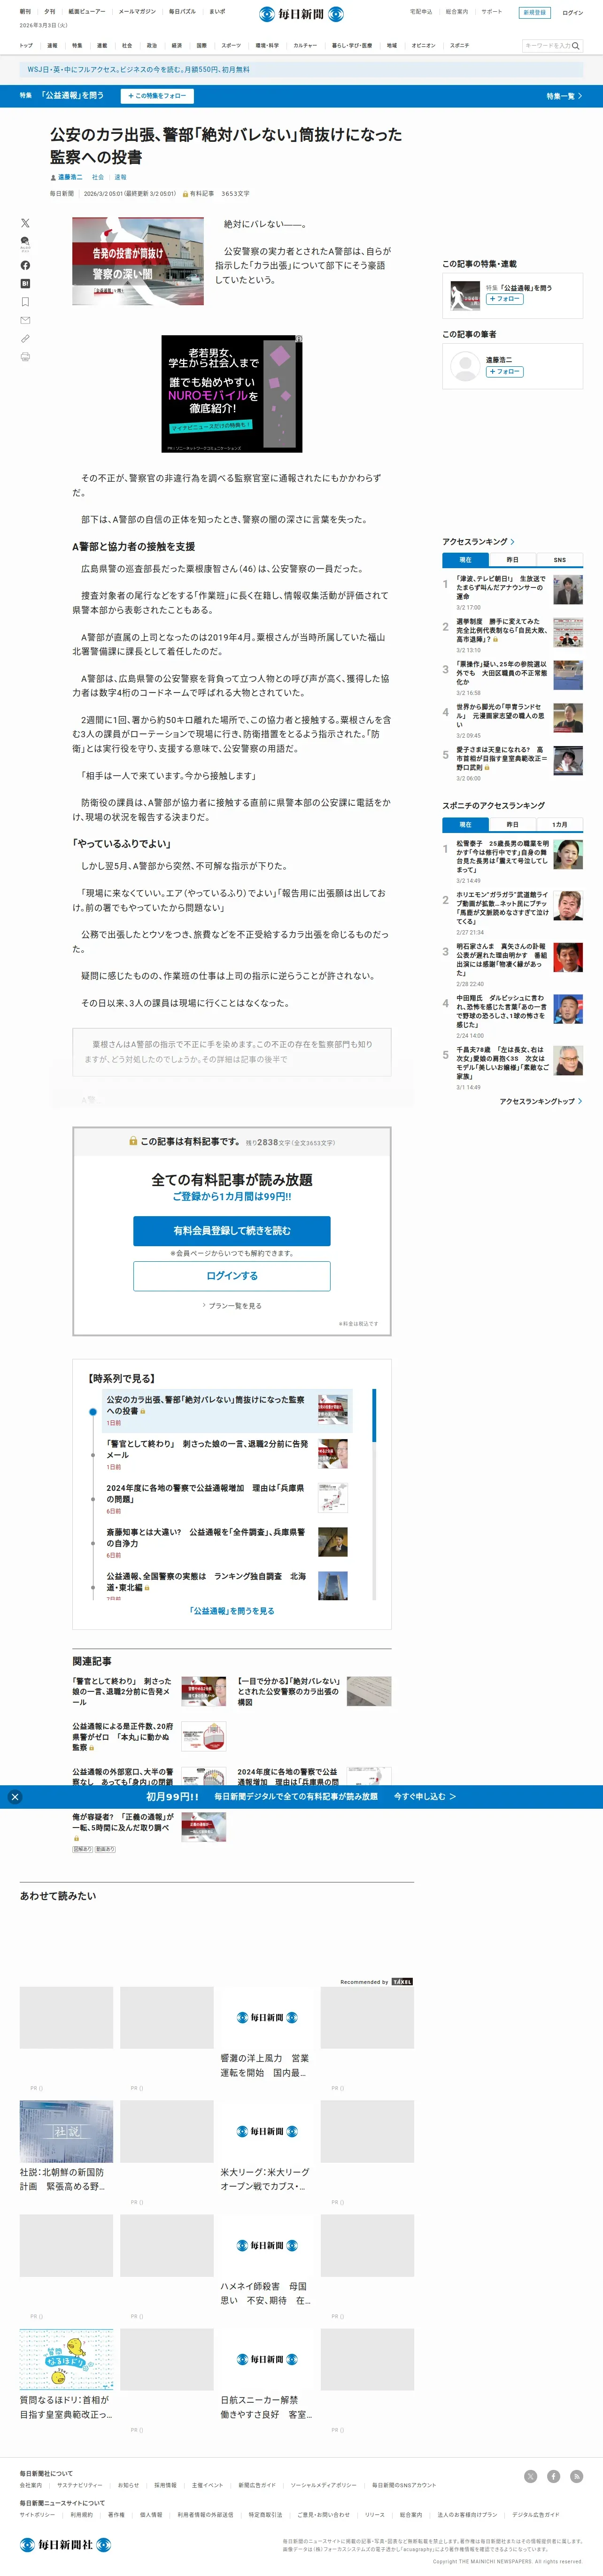Open the footer RSS feed icon
603x2576 pixels.
[576, 2475]
